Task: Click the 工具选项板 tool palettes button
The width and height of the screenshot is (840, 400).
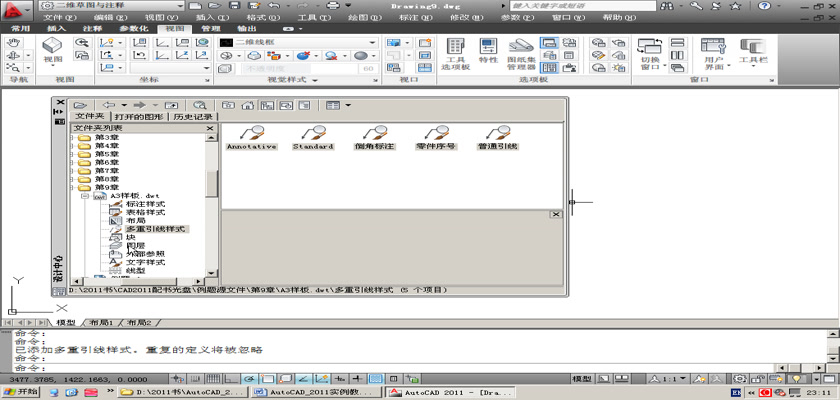Action: [x=455, y=55]
